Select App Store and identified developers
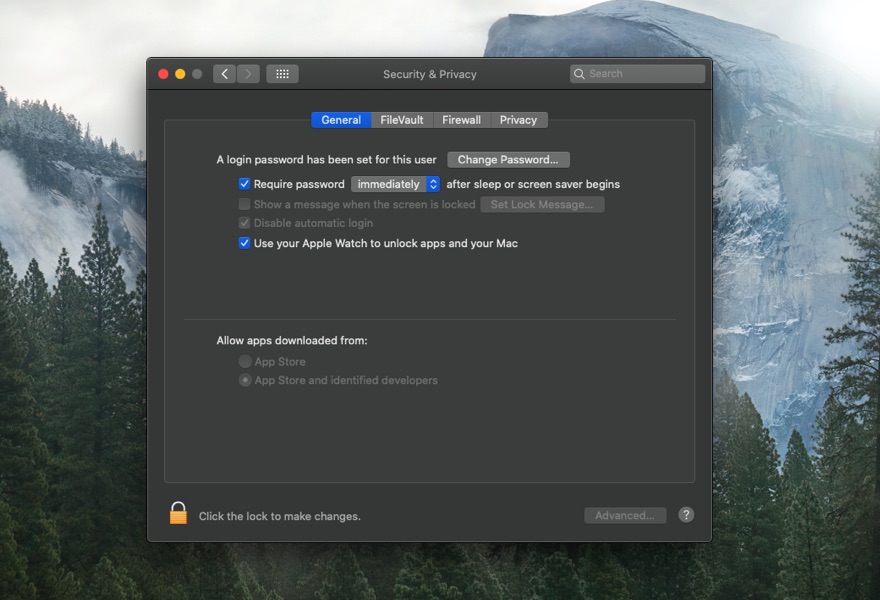The width and height of the screenshot is (880, 600). (245, 380)
